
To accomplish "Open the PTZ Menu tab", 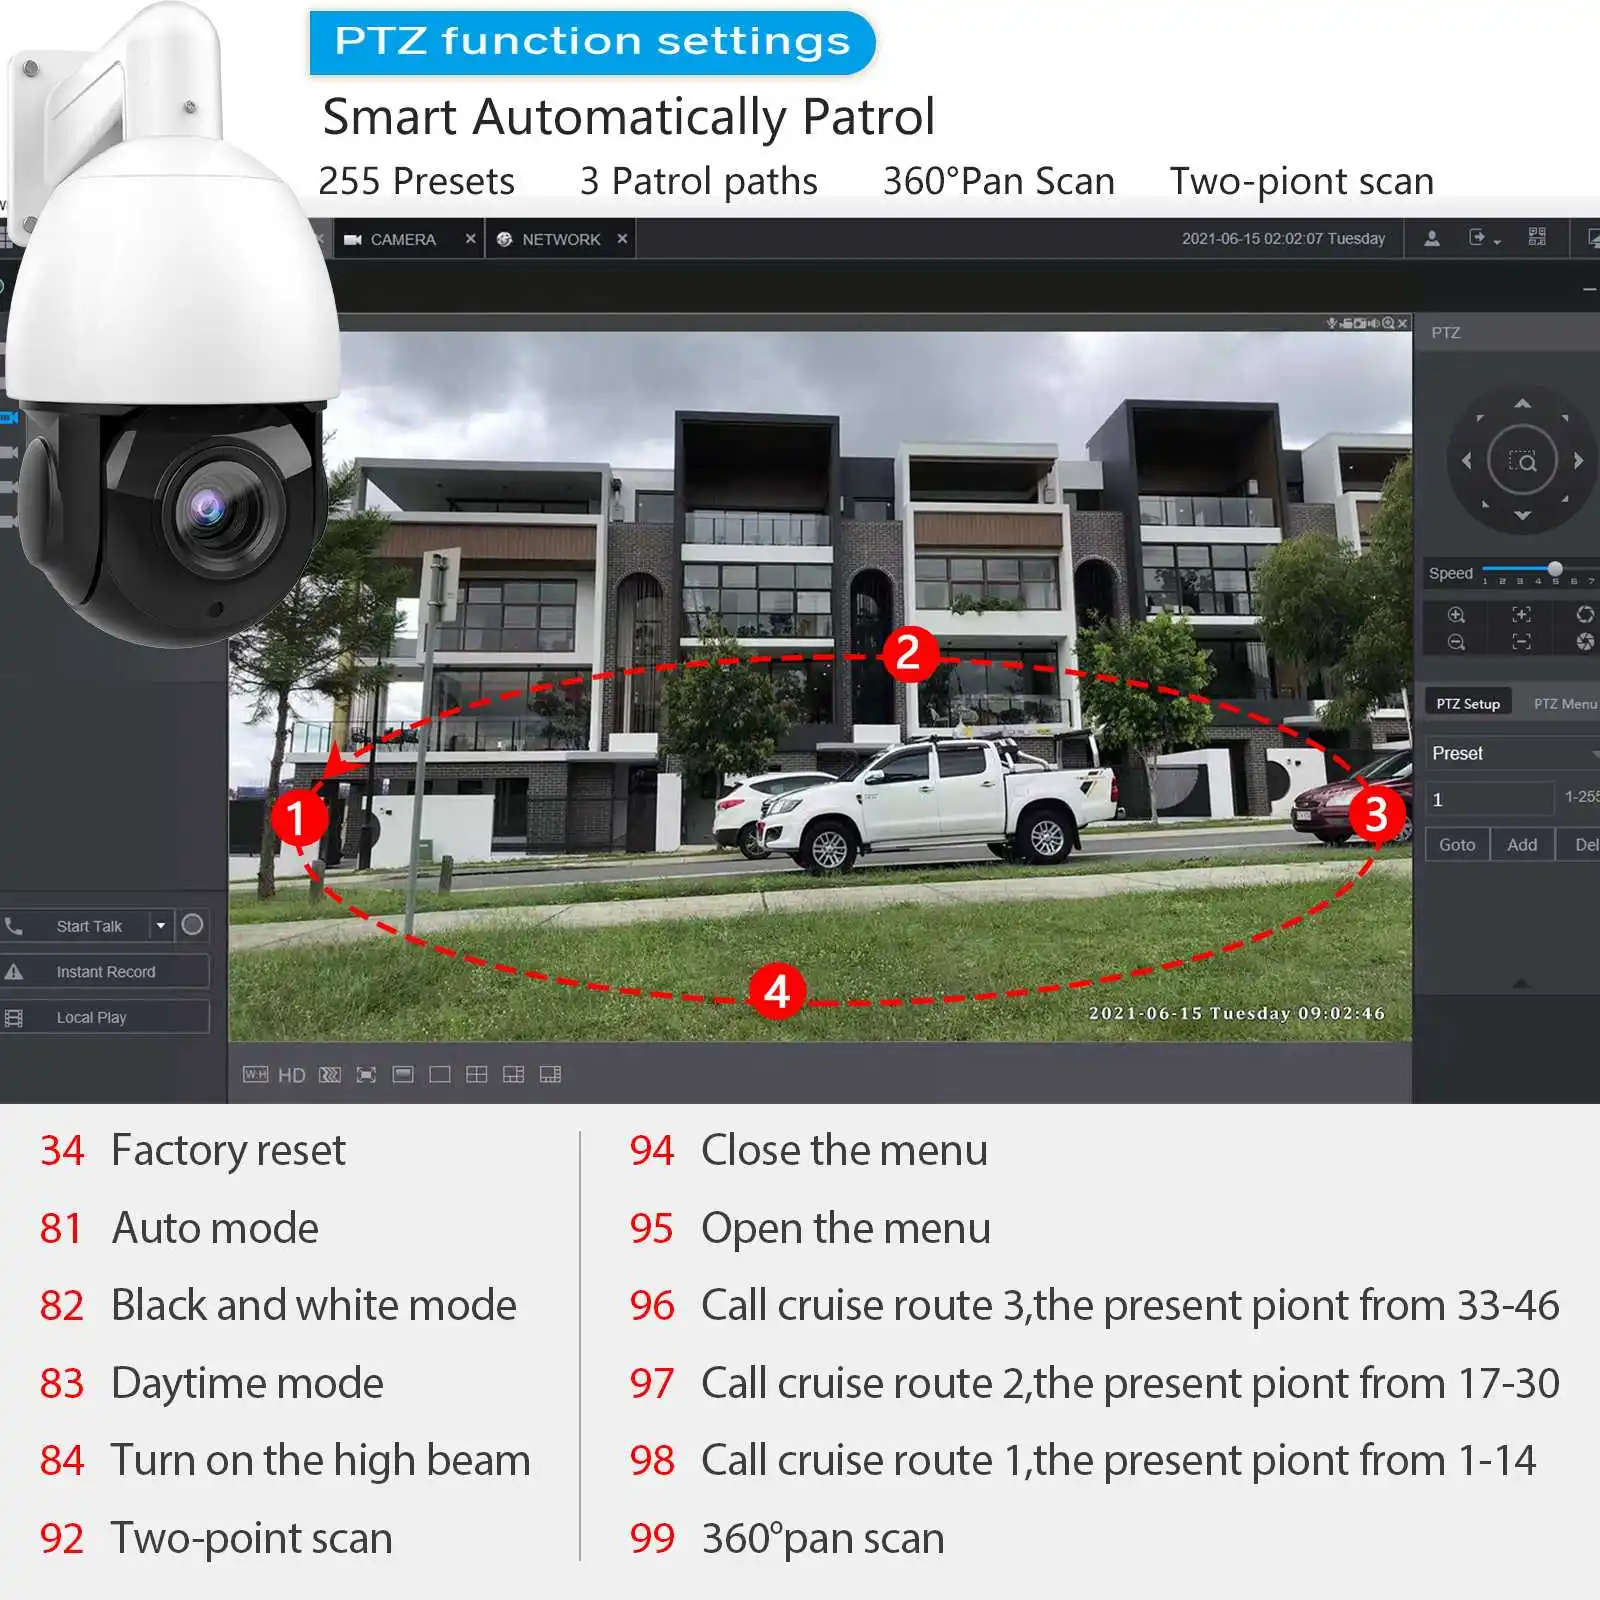I will 1565,703.
